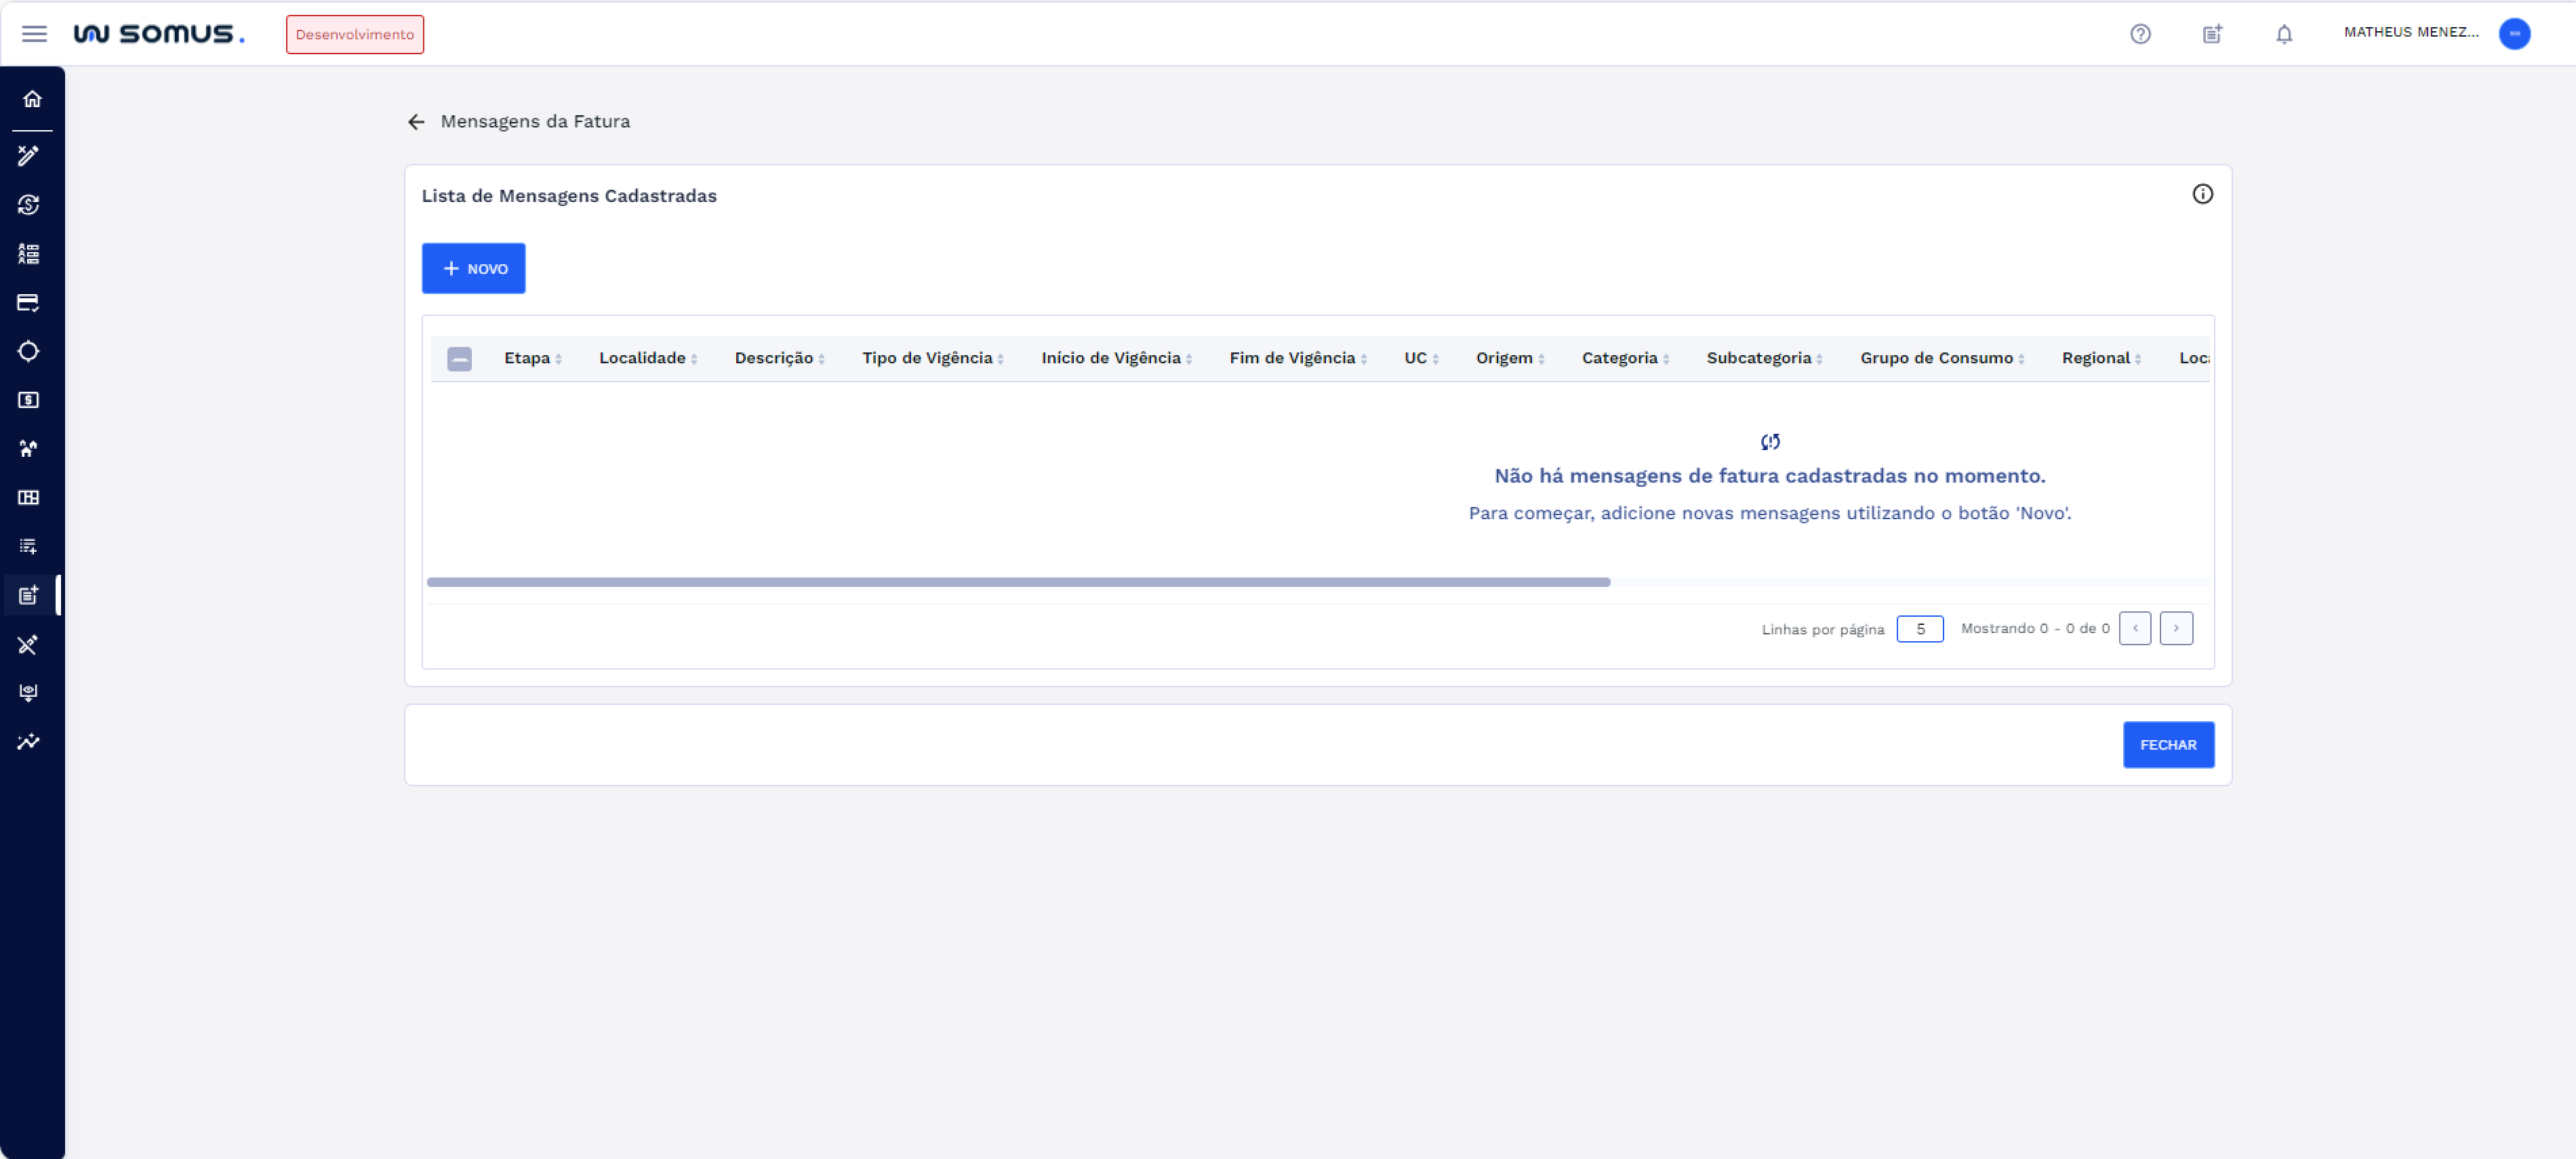Click the Linhas por página input

pos(1919,629)
